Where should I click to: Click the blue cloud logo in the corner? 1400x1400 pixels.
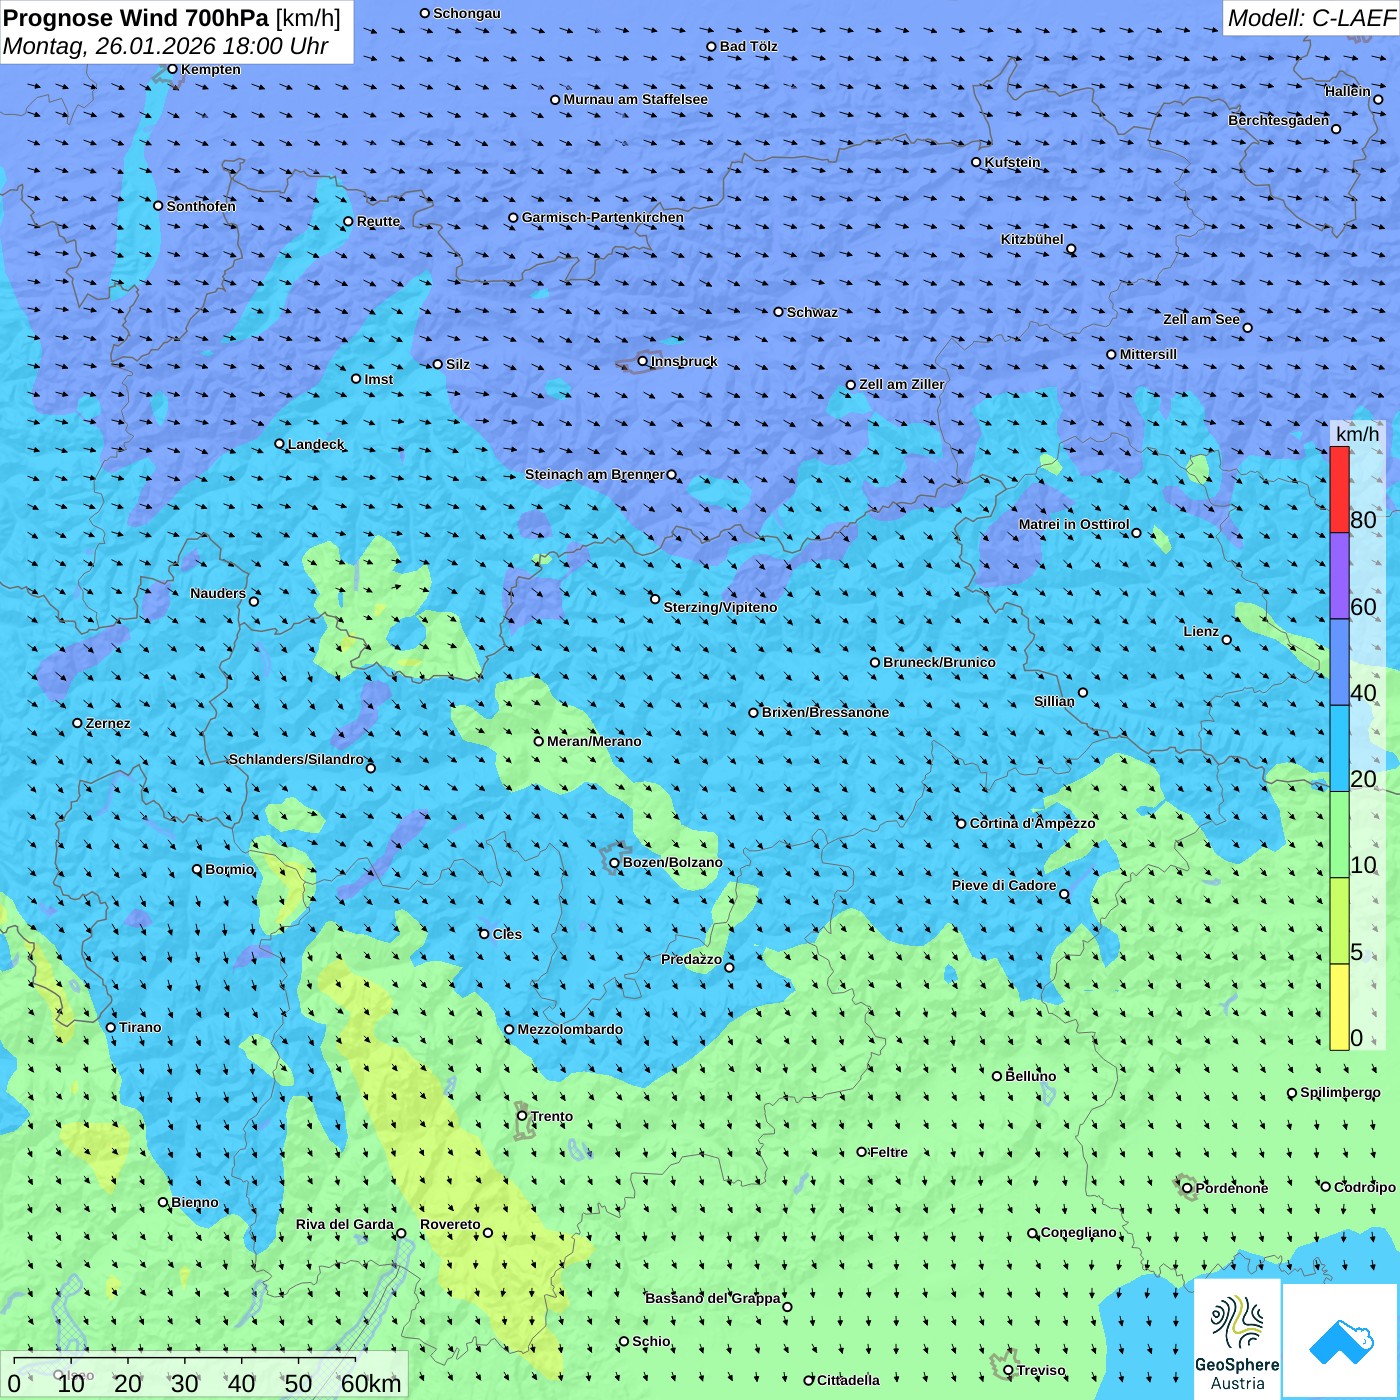[x=1341, y=1342]
